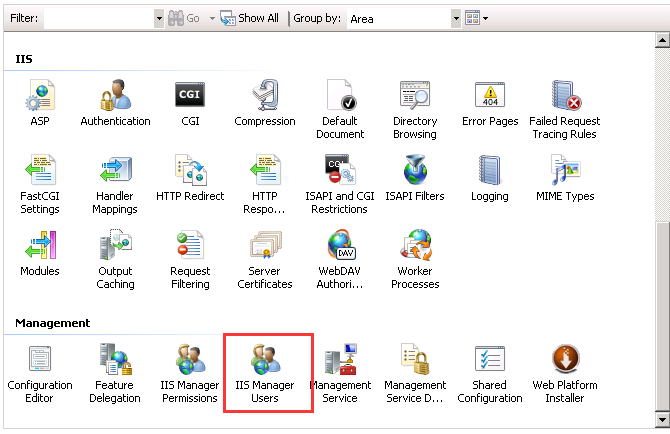Select Output Caching icon

[115, 244]
